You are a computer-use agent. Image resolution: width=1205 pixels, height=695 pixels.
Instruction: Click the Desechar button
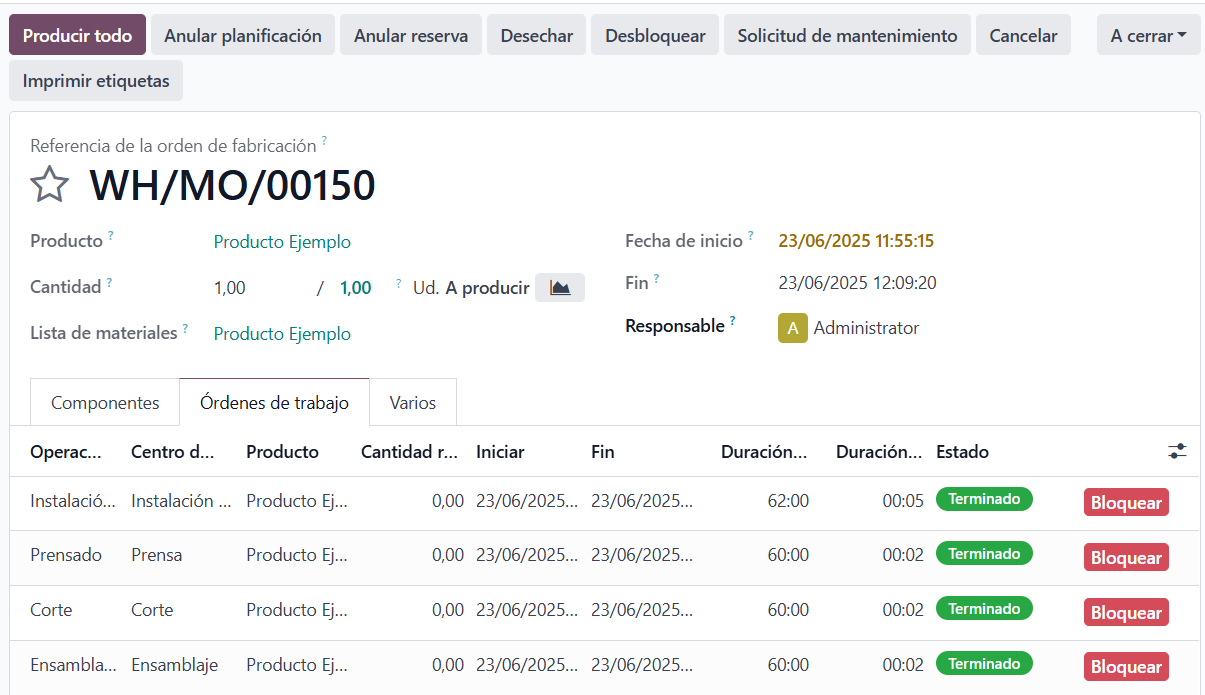(x=537, y=35)
